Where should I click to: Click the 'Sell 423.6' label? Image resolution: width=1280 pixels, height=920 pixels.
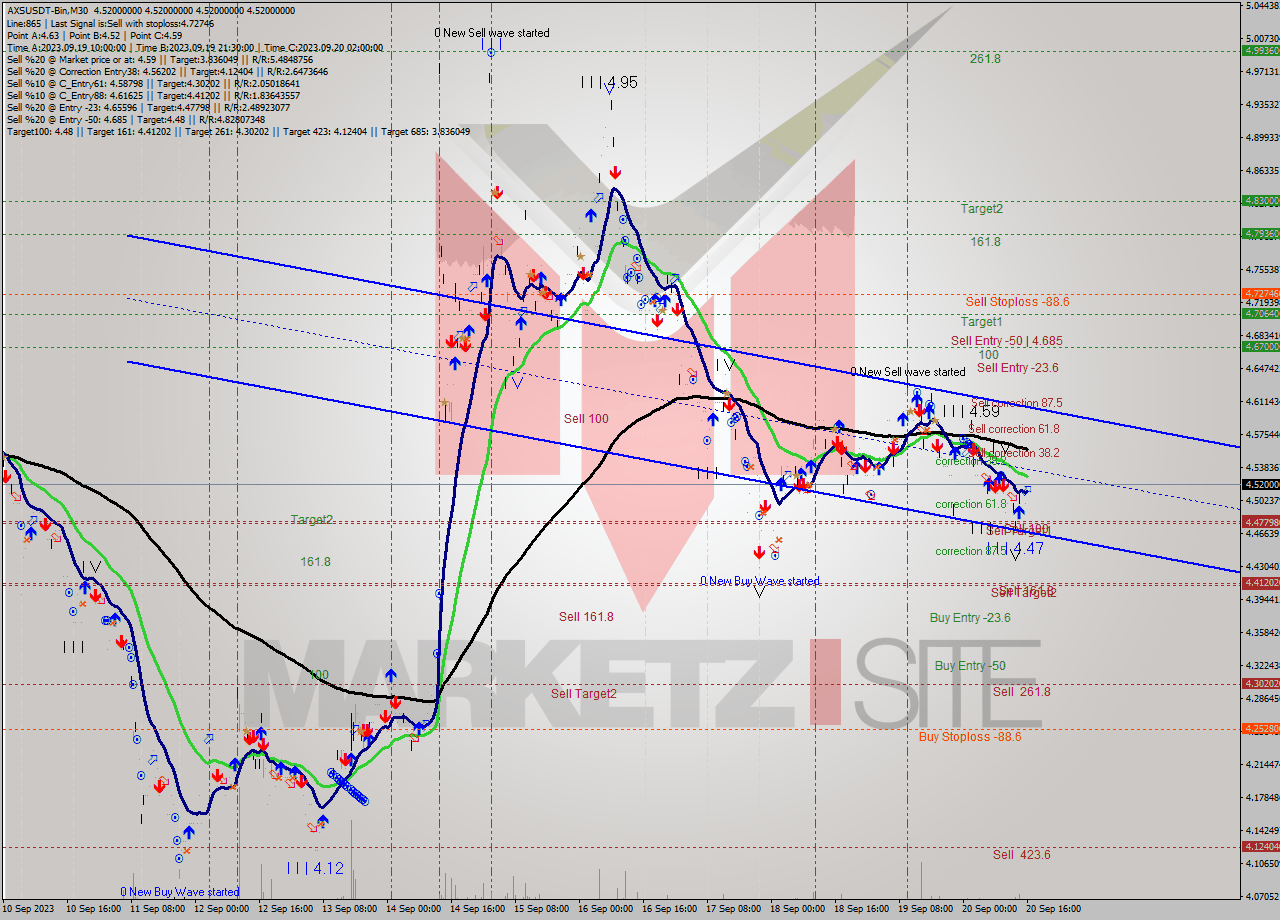point(1022,855)
